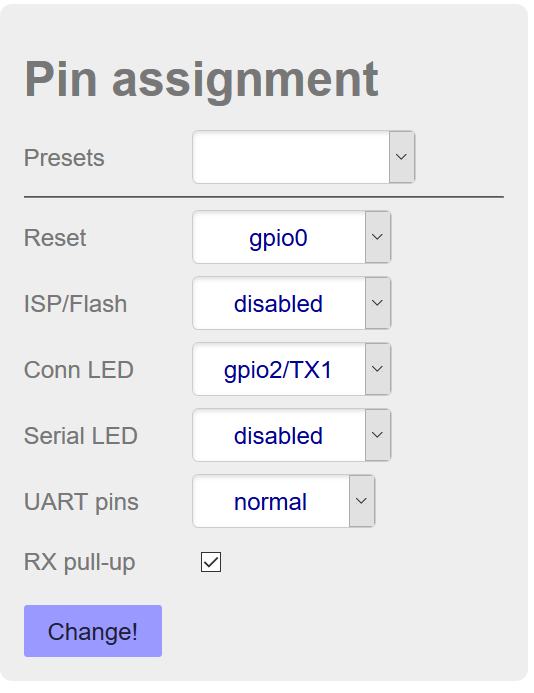The width and height of the screenshot is (534, 693).
Task: Expand the Reset pin dropdown arrow
Action: click(378, 237)
